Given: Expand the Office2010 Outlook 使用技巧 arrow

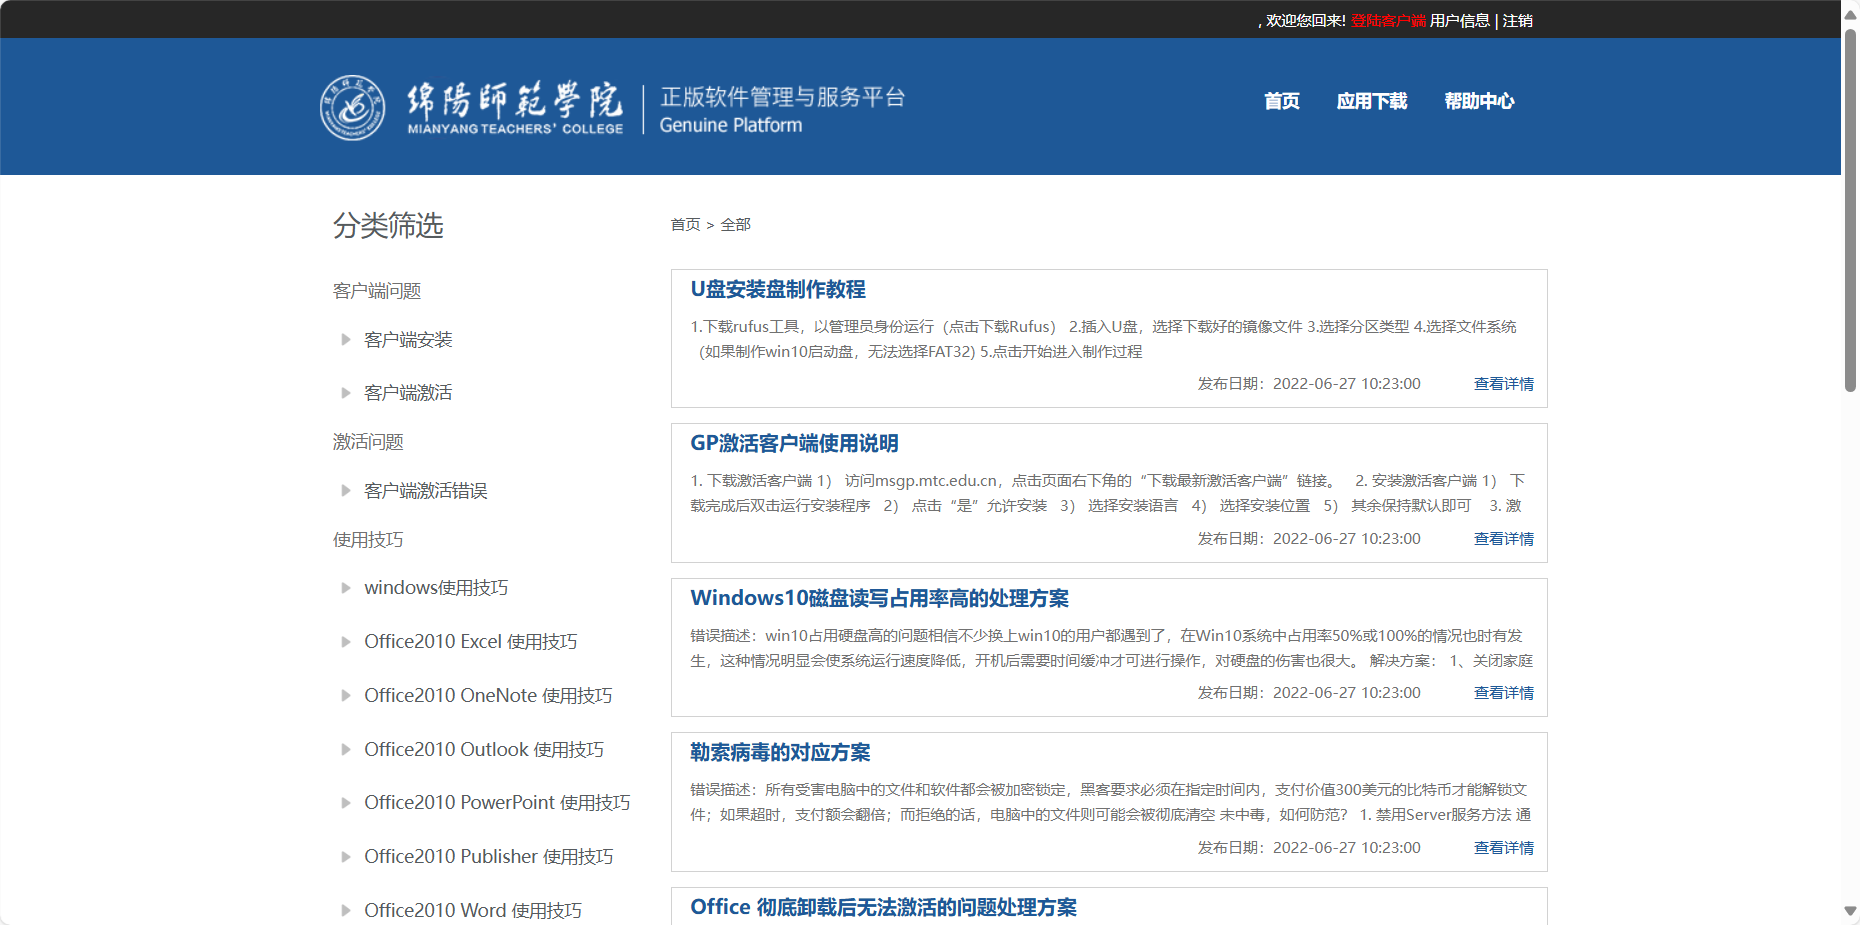Looking at the screenshot, I should pyautogui.click(x=346, y=750).
